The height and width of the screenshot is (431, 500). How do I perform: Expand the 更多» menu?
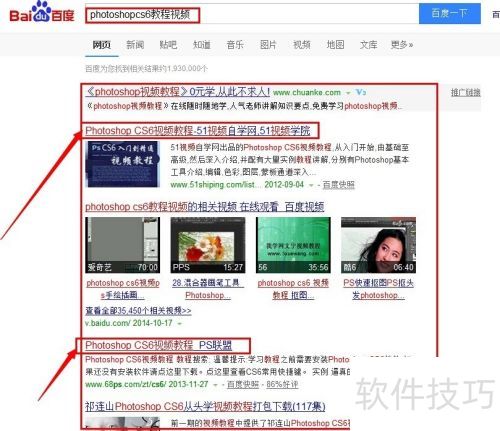click(402, 45)
